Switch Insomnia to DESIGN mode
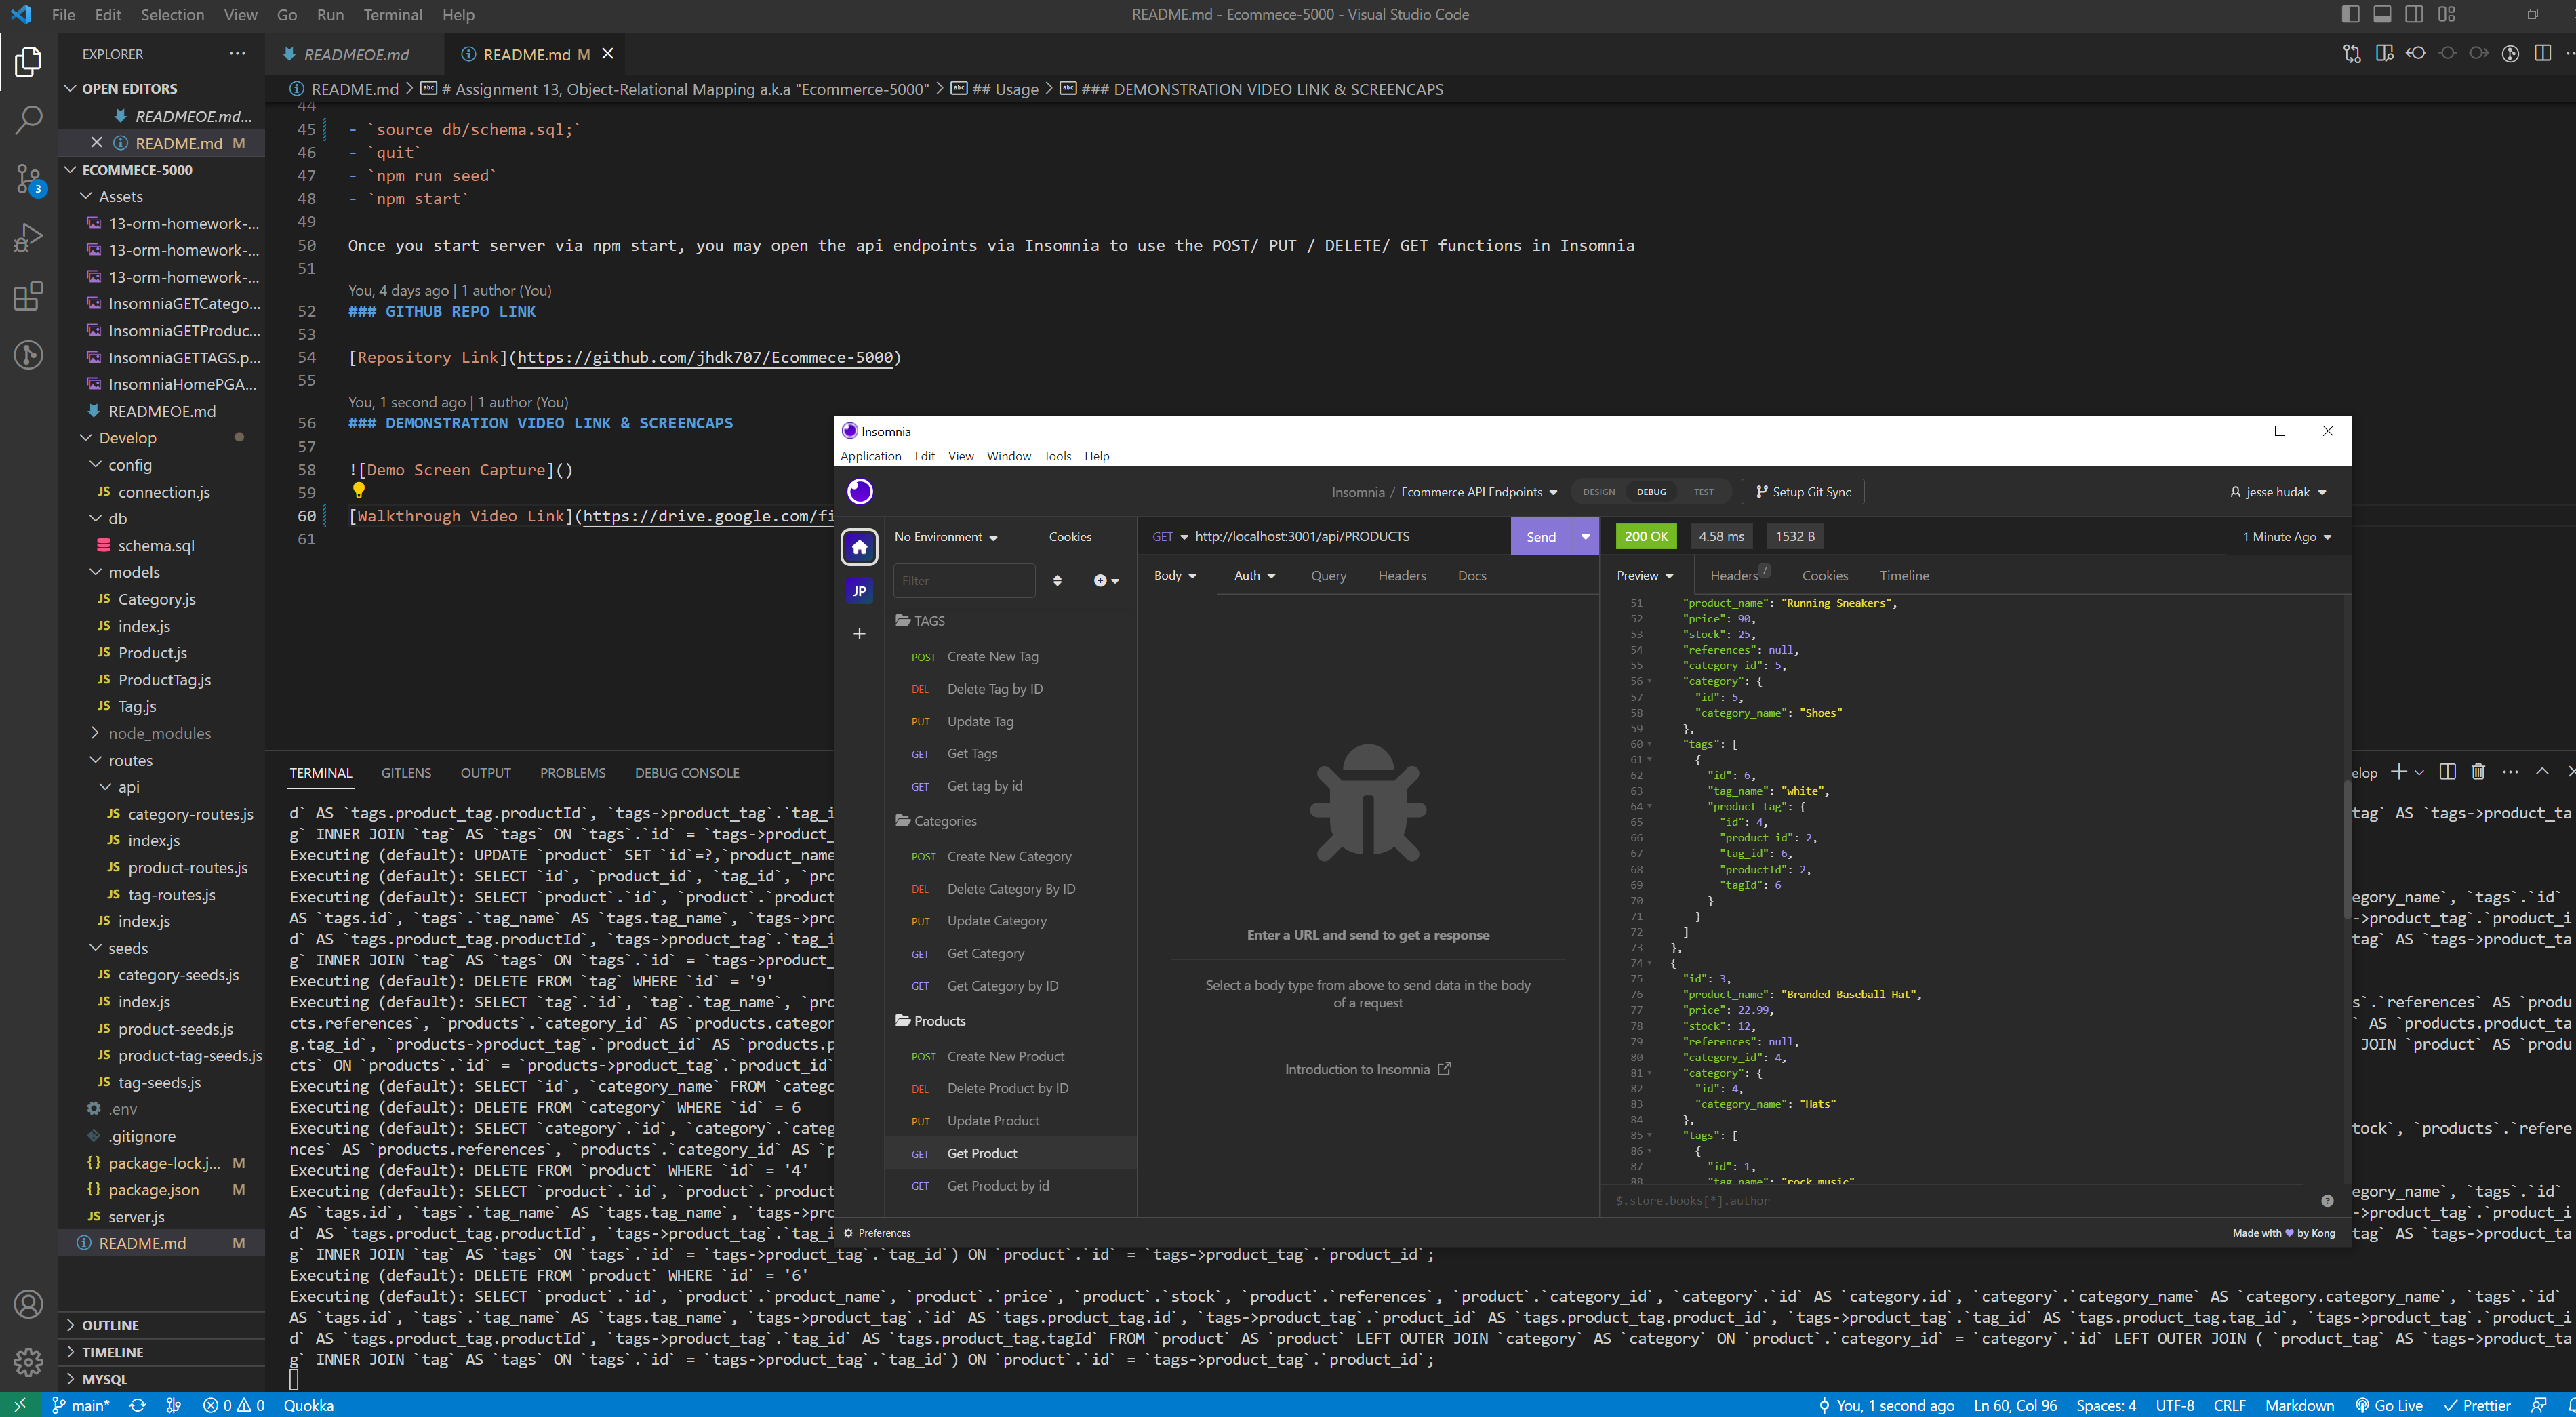Image resolution: width=2576 pixels, height=1417 pixels. click(1598, 492)
